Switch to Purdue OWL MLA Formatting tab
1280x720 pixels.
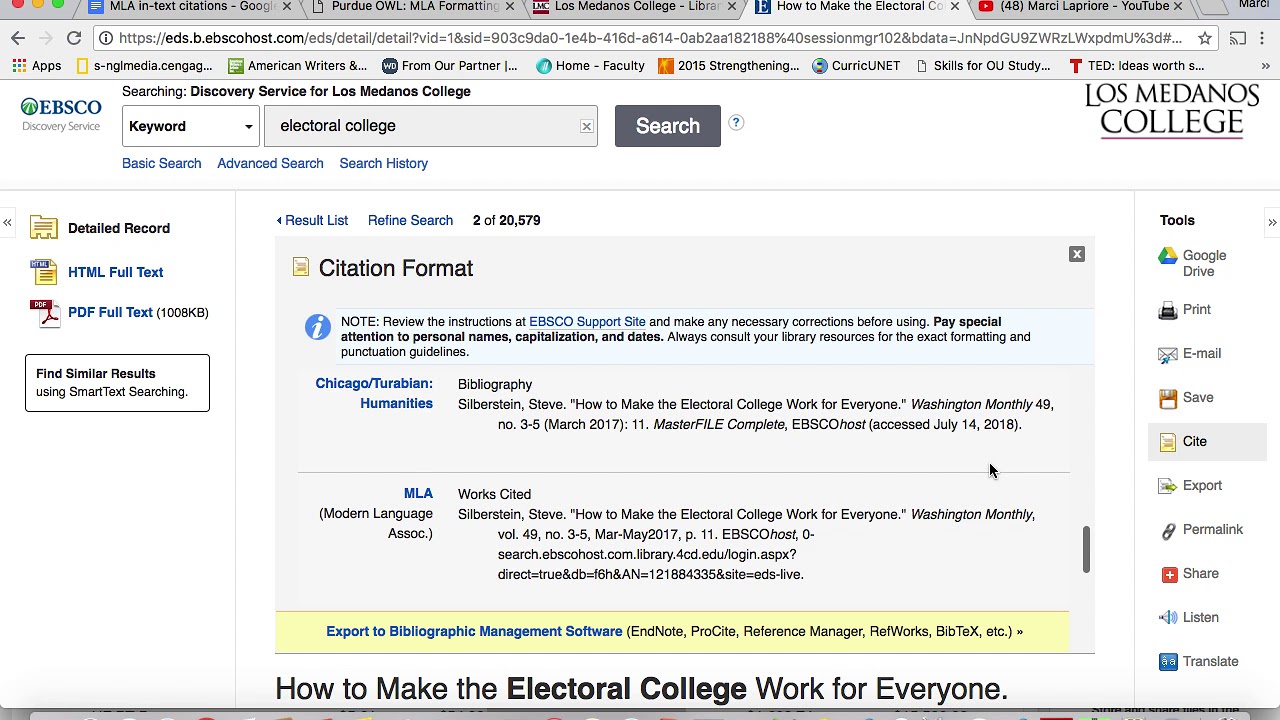tap(410, 7)
